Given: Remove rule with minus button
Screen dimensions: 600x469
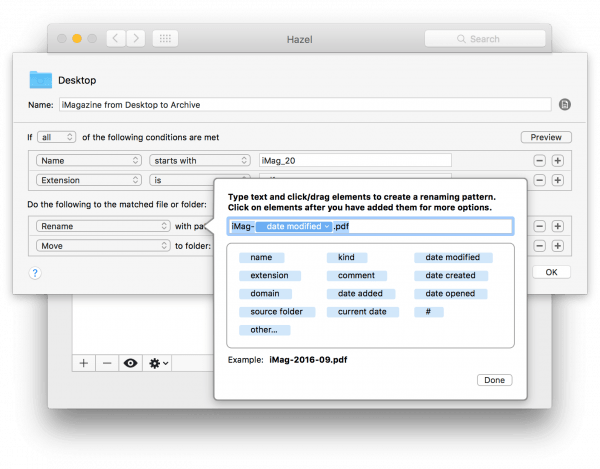Looking at the screenshot, I should [107, 363].
